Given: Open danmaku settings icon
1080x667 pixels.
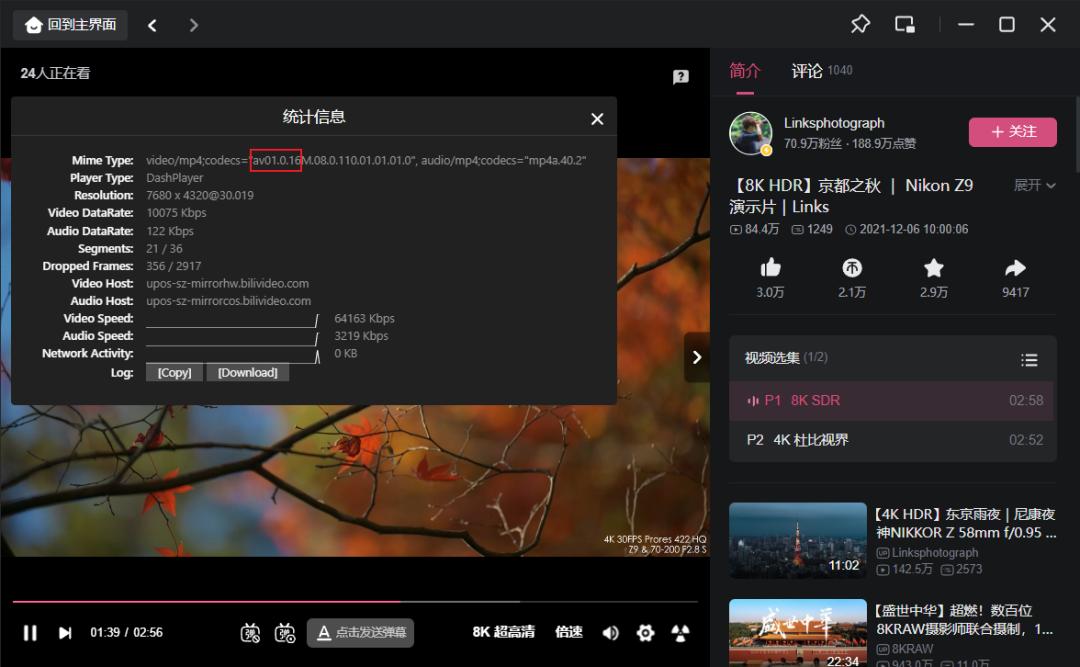Looking at the screenshot, I should (x=284, y=633).
